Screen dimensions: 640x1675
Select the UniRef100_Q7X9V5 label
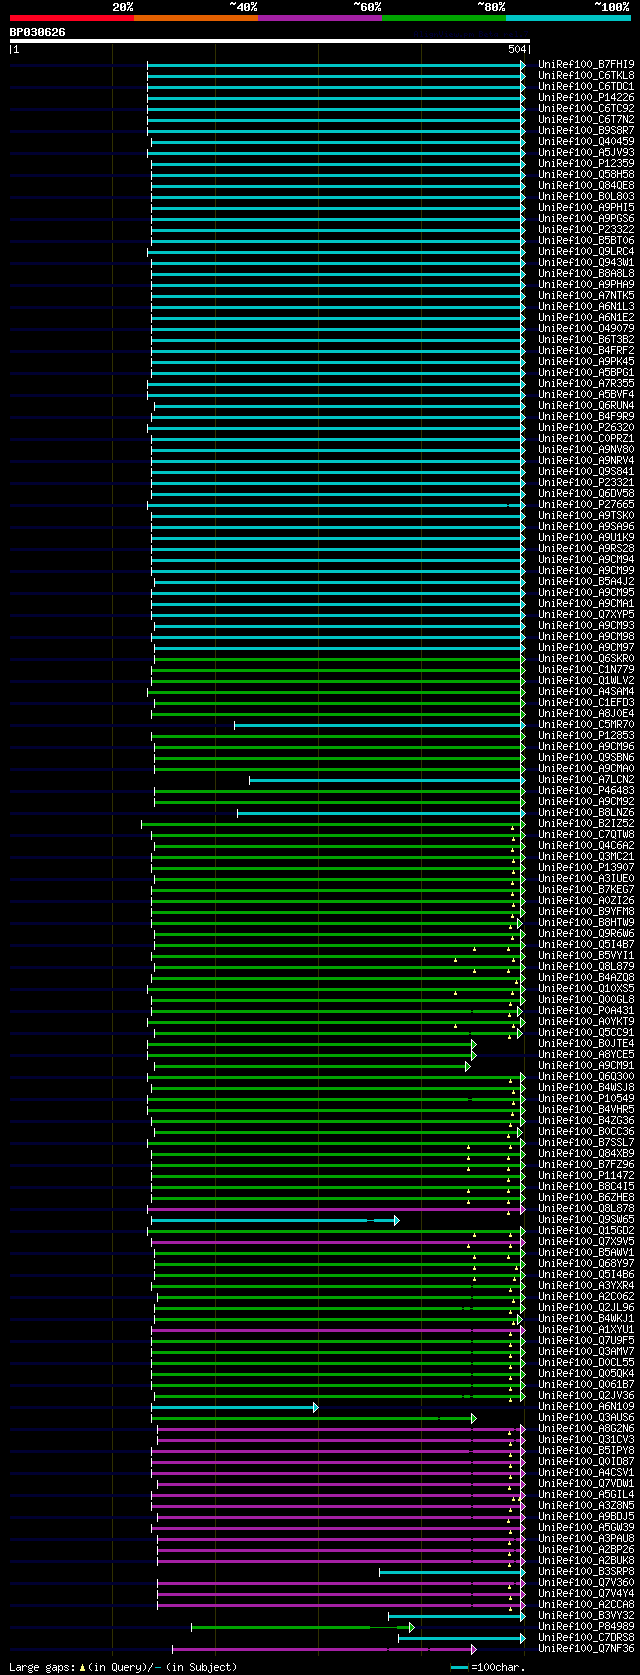pyautogui.click(x=586, y=1241)
